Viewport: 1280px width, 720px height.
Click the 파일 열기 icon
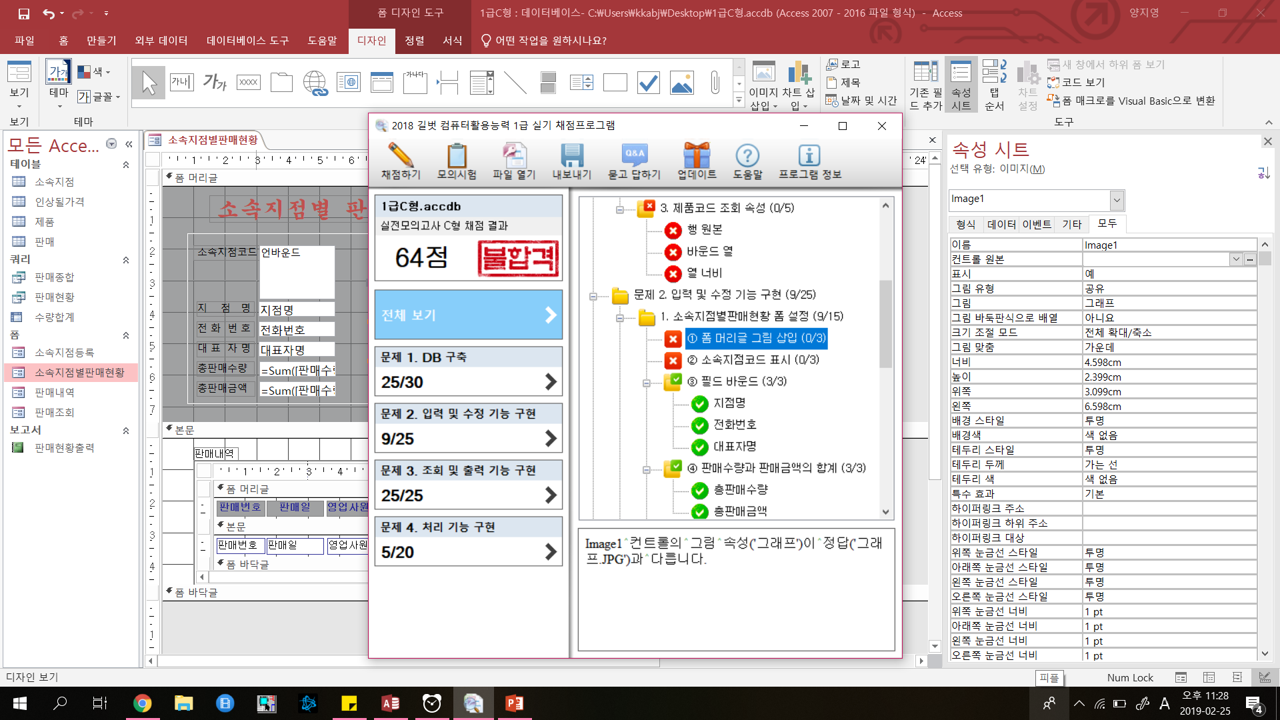pyautogui.click(x=514, y=158)
